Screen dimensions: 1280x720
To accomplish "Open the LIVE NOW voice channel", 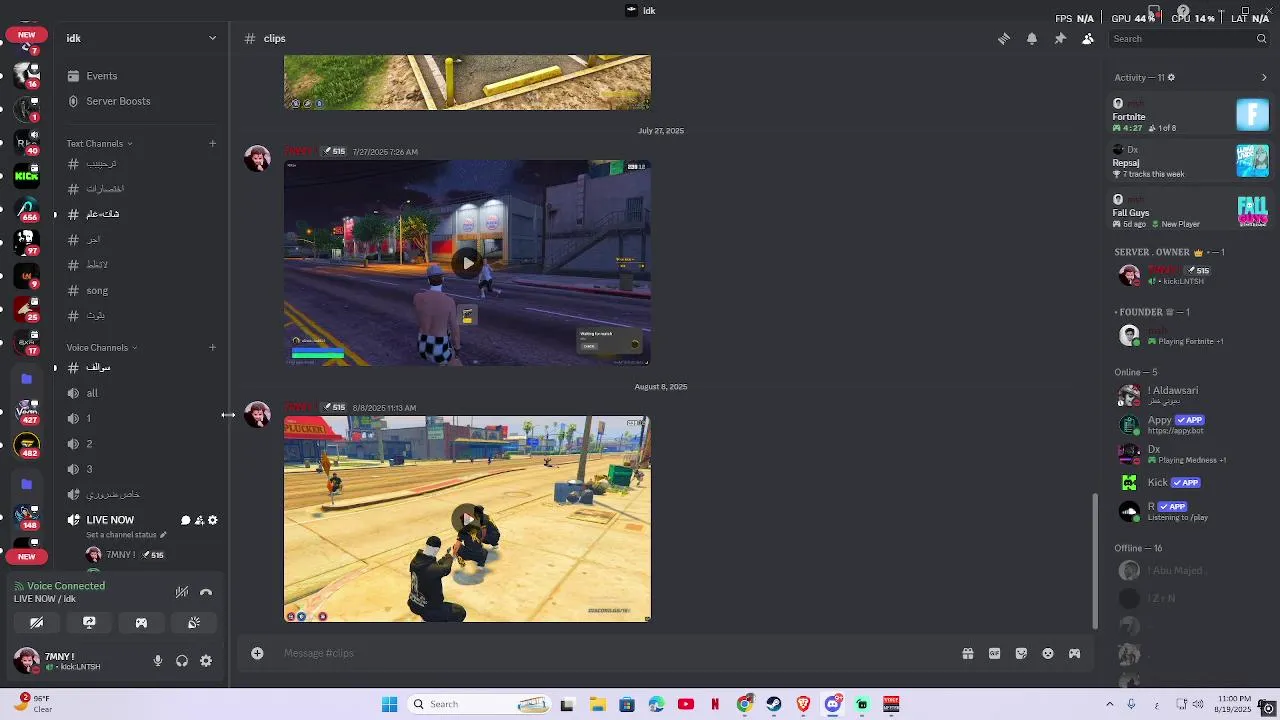I will [x=110, y=520].
